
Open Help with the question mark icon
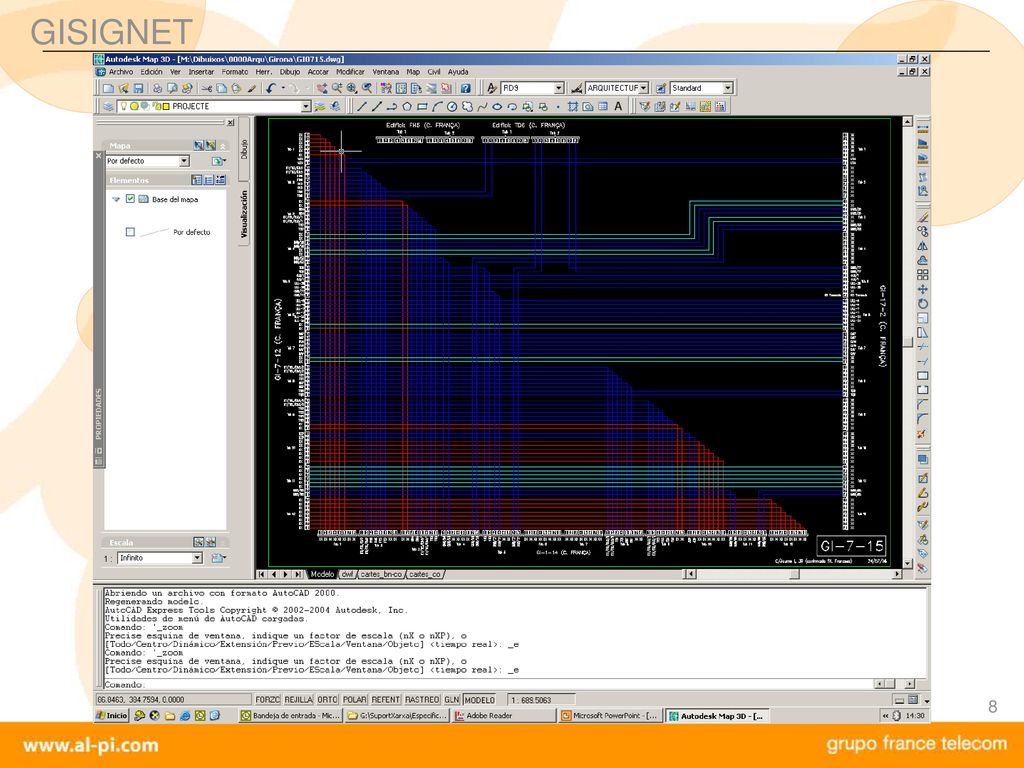coord(465,88)
